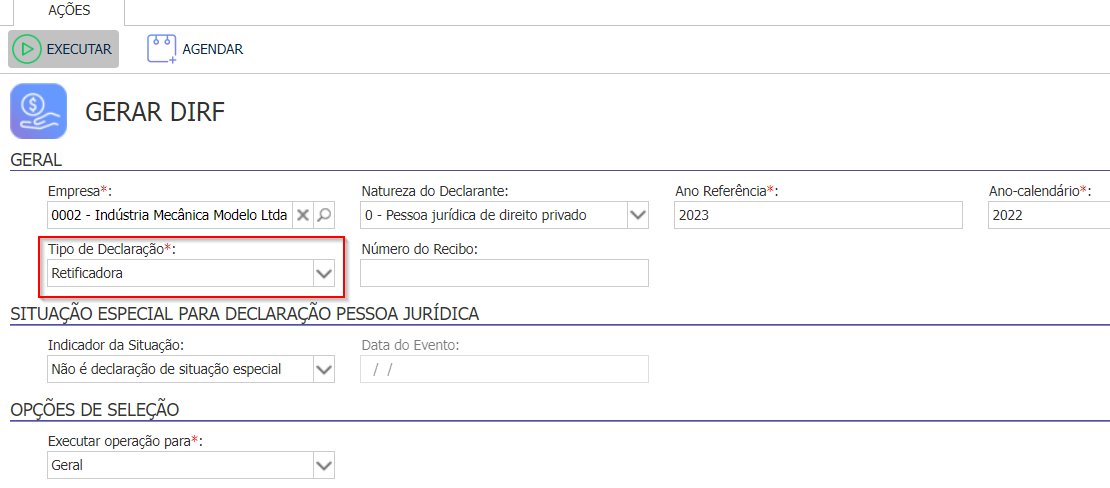This screenshot has height=488, width=1110.
Task: Click the Gerar DIRF money-hand icon
Action: point(38,111)
